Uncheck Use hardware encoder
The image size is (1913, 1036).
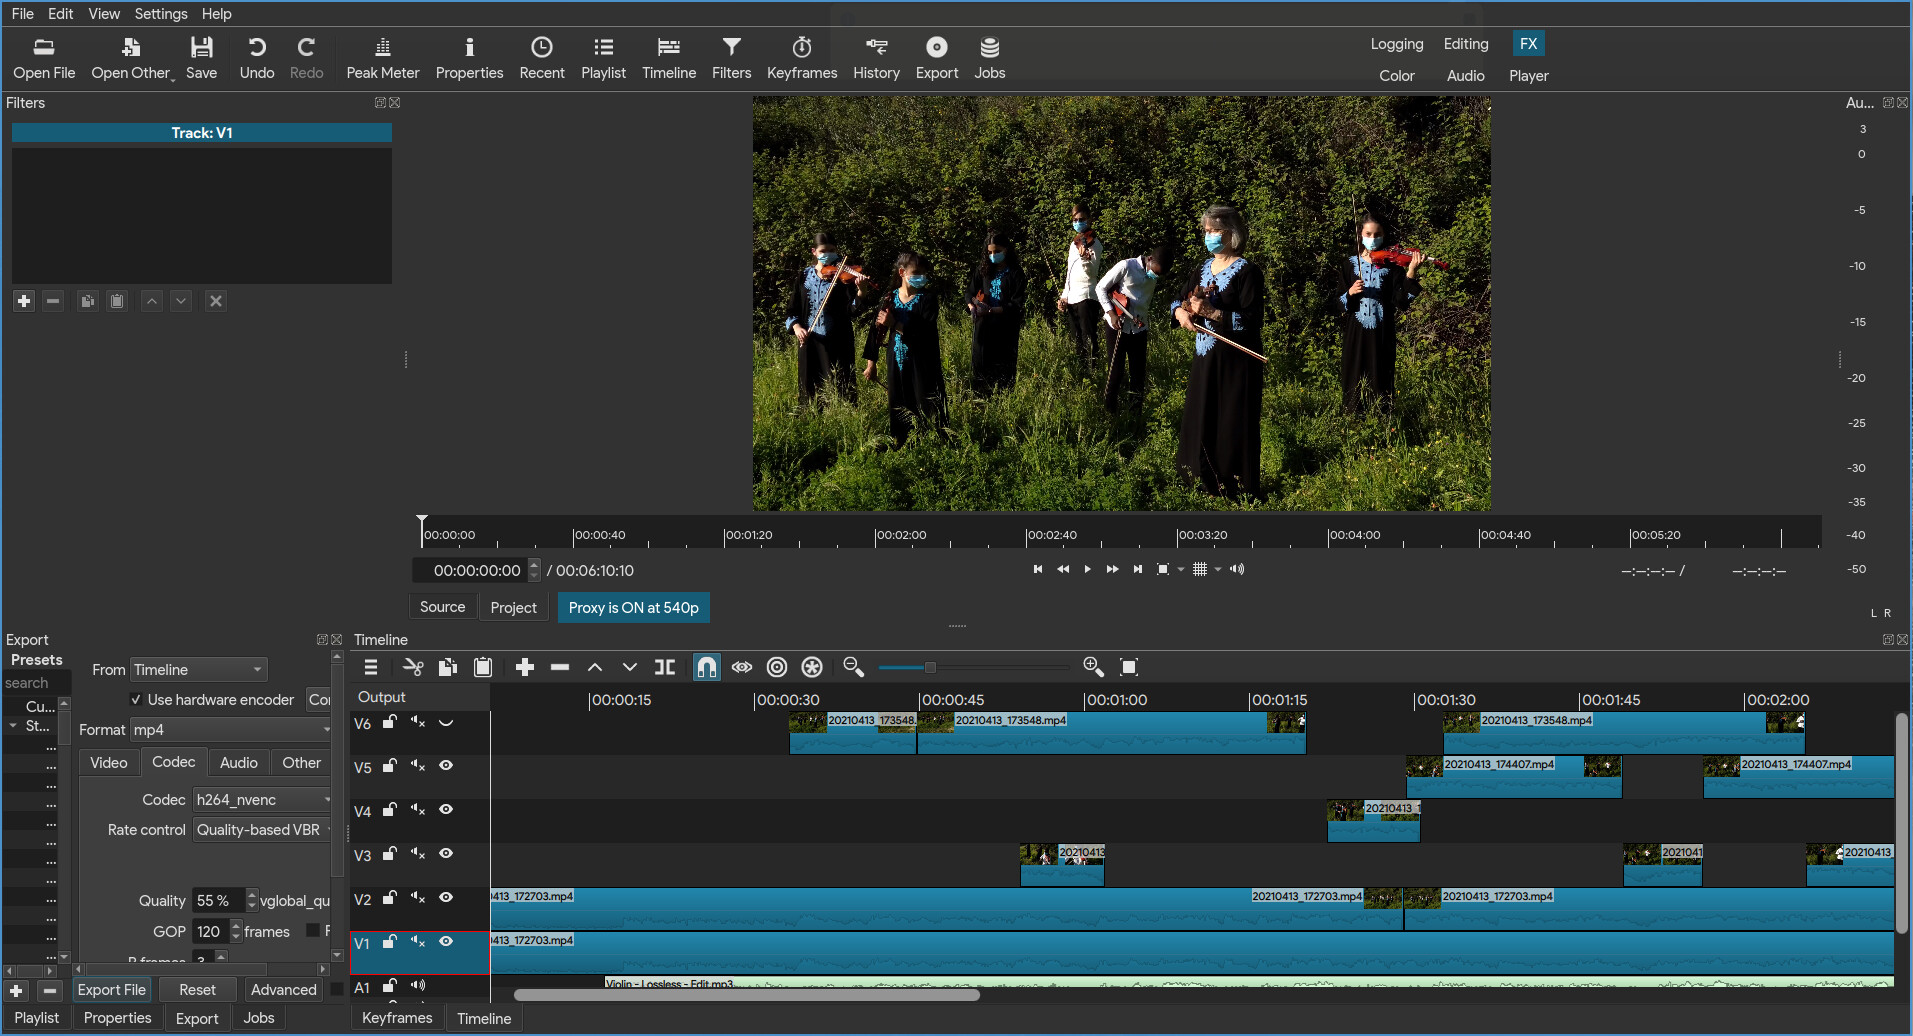click(136, 700)
